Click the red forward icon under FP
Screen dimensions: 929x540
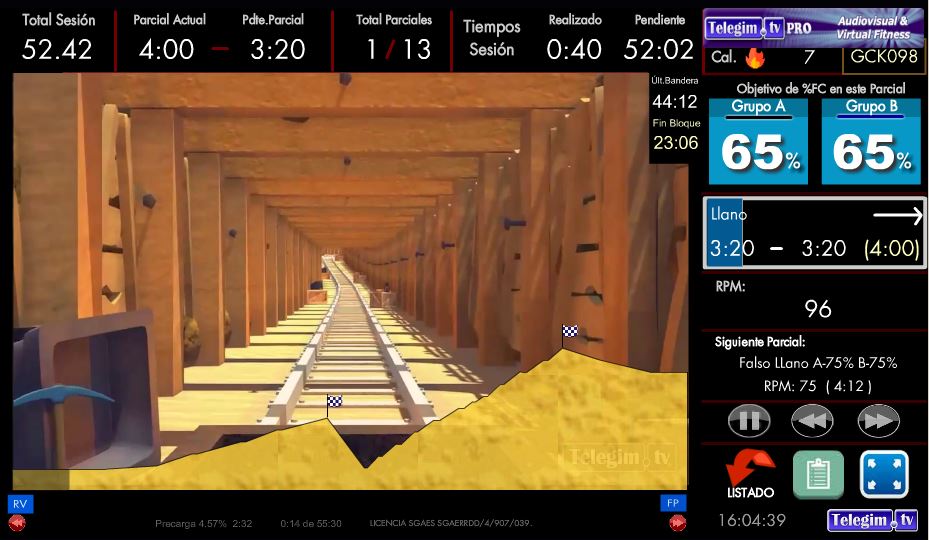(x=677, y=522)
